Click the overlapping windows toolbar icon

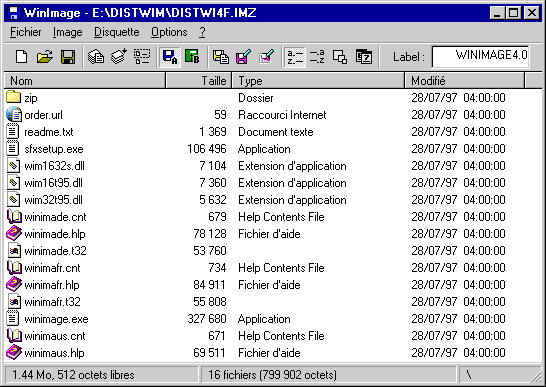pyautogui.click(x=340, y=56)
